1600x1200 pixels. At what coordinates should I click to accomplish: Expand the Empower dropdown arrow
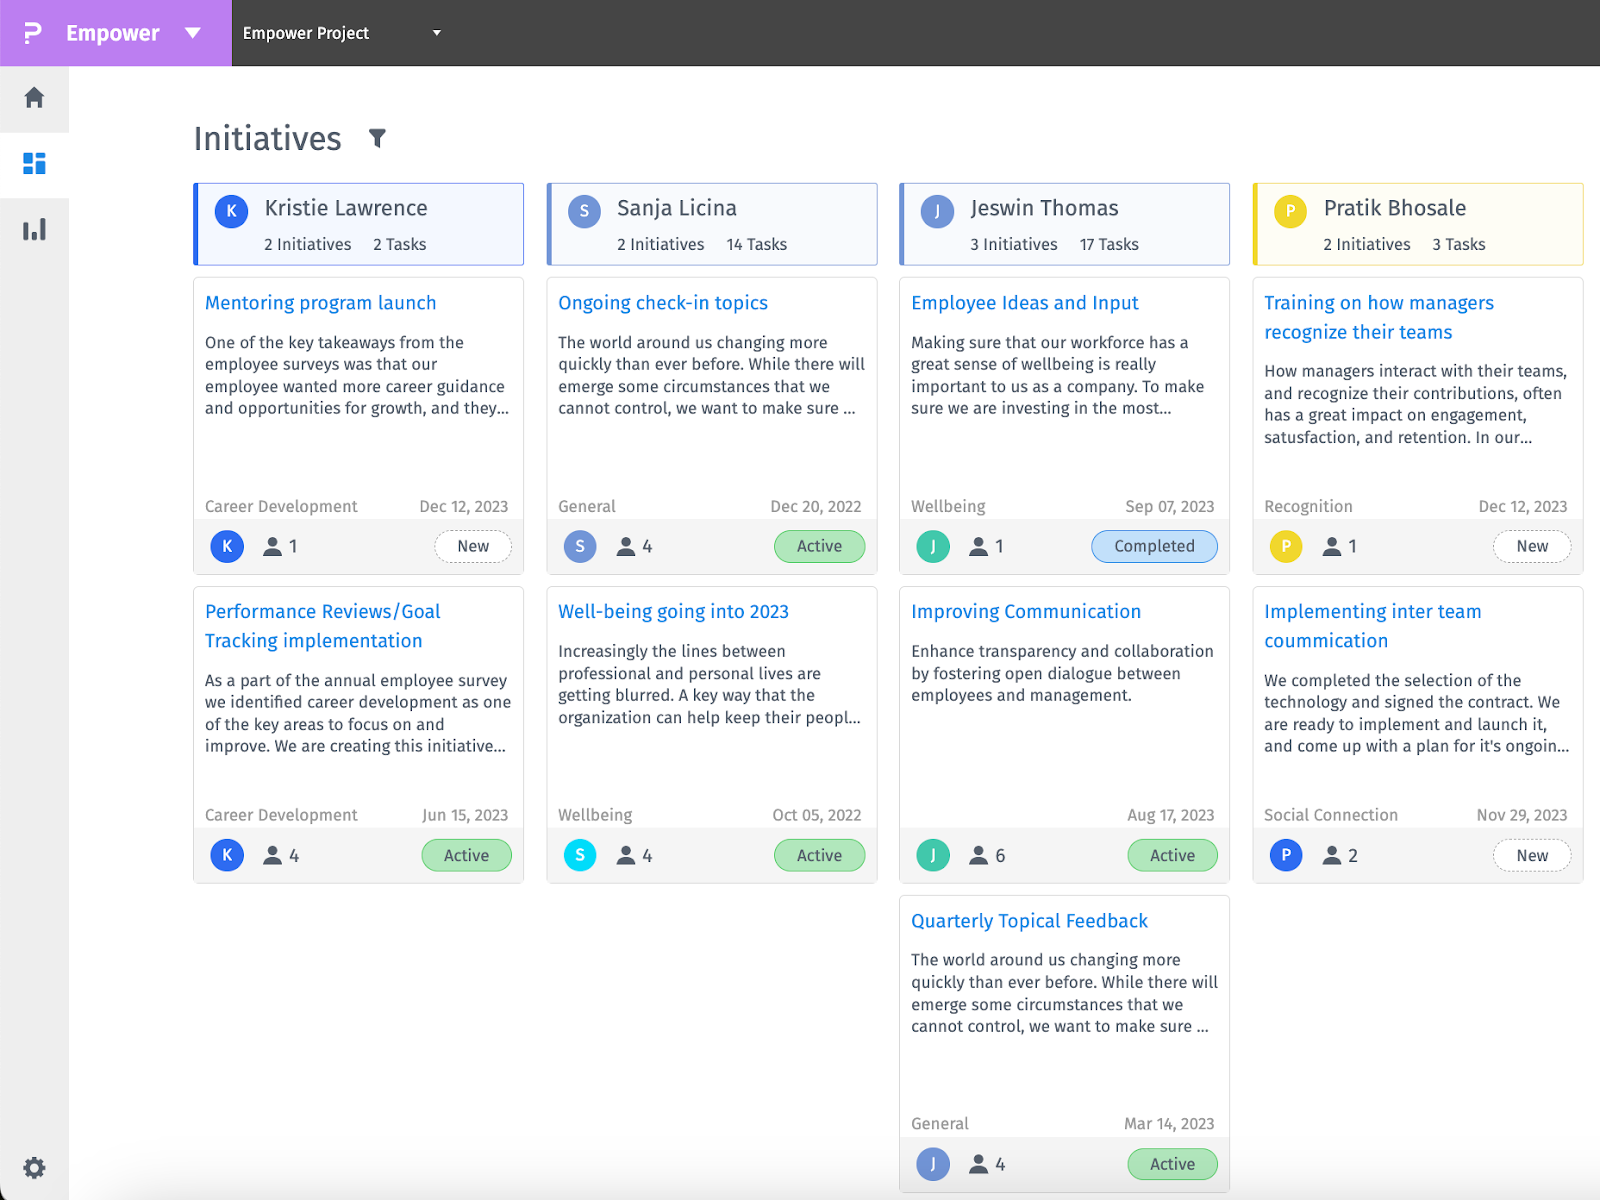coord(193,32)
